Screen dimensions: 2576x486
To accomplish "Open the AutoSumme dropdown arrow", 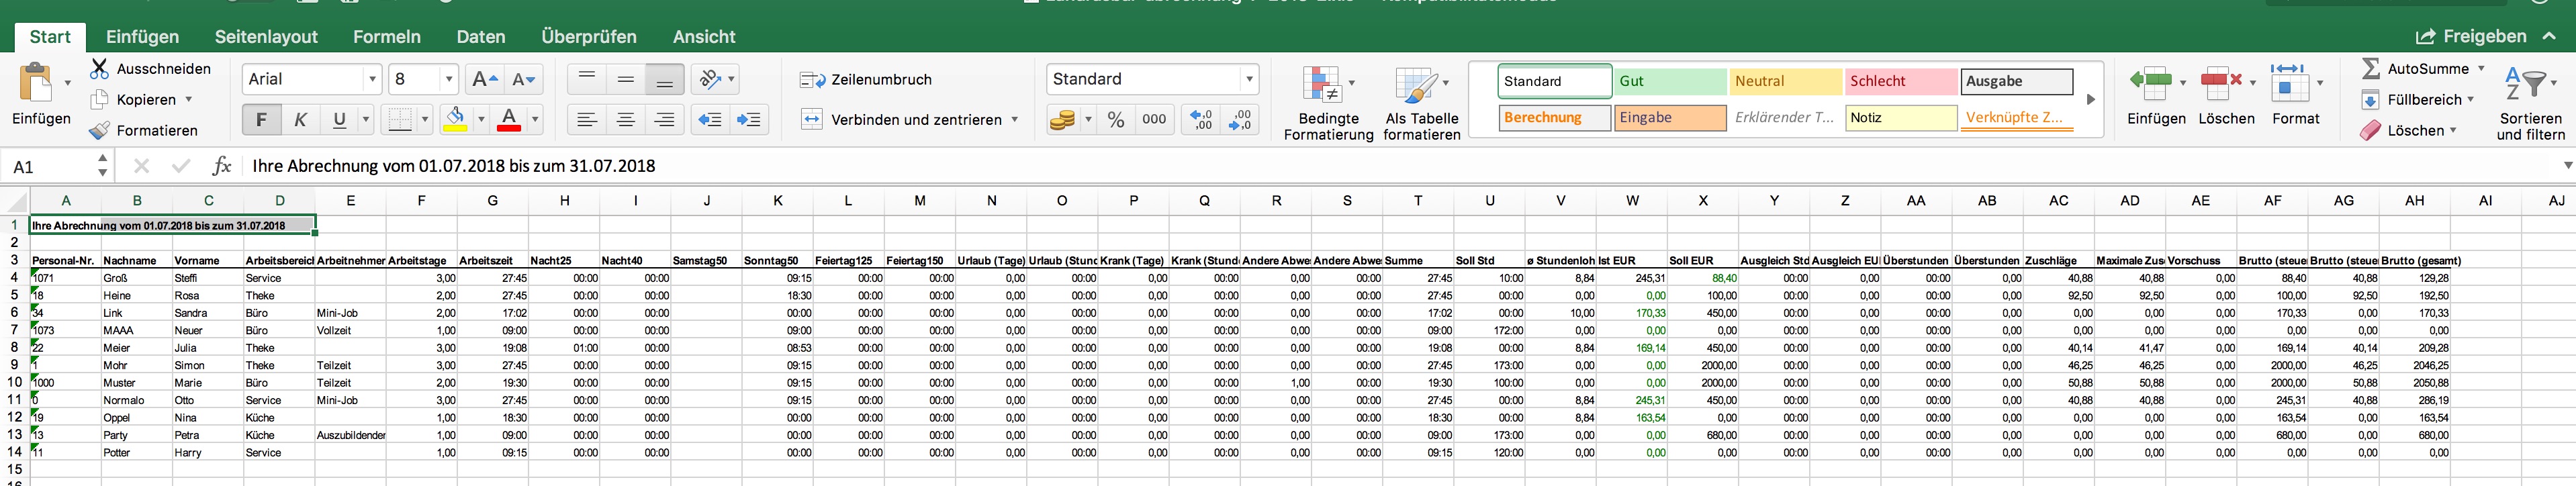I will 2481,69.
